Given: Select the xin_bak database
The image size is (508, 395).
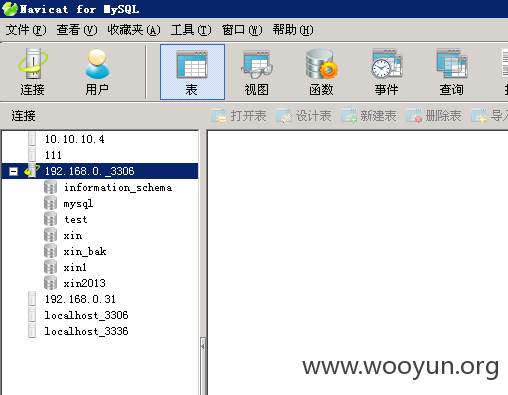Looking at the screenshot, I should (85, 251).
